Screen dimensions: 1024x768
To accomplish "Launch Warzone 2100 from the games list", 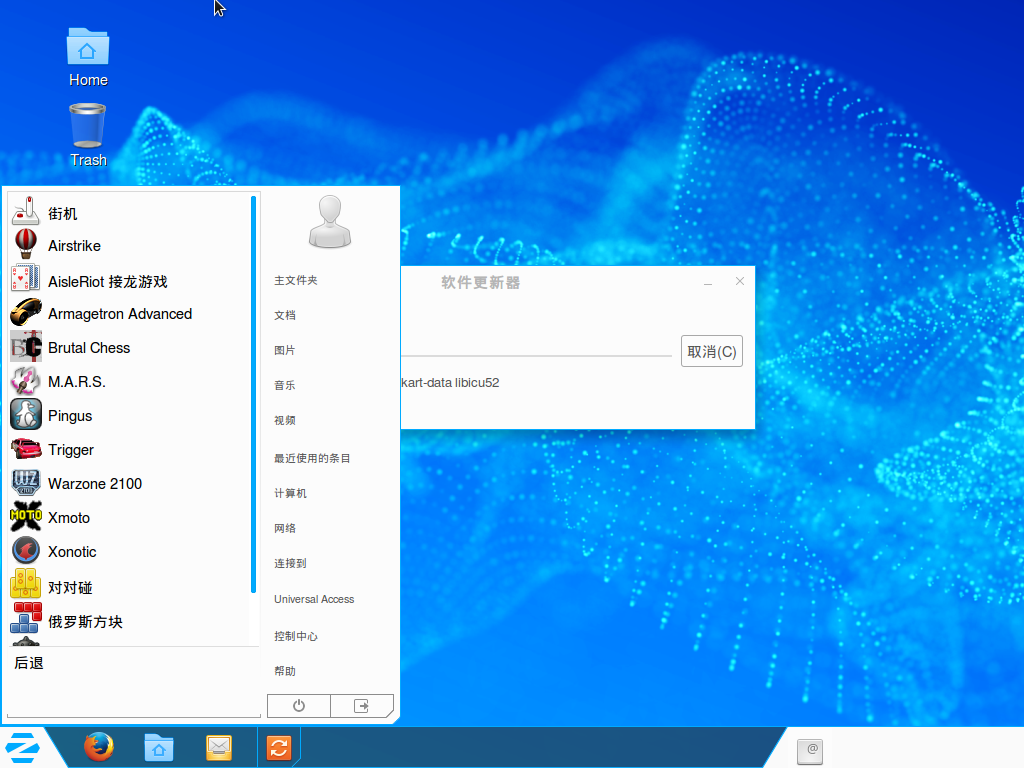I will pyautogui.click(x=96, y=483).
